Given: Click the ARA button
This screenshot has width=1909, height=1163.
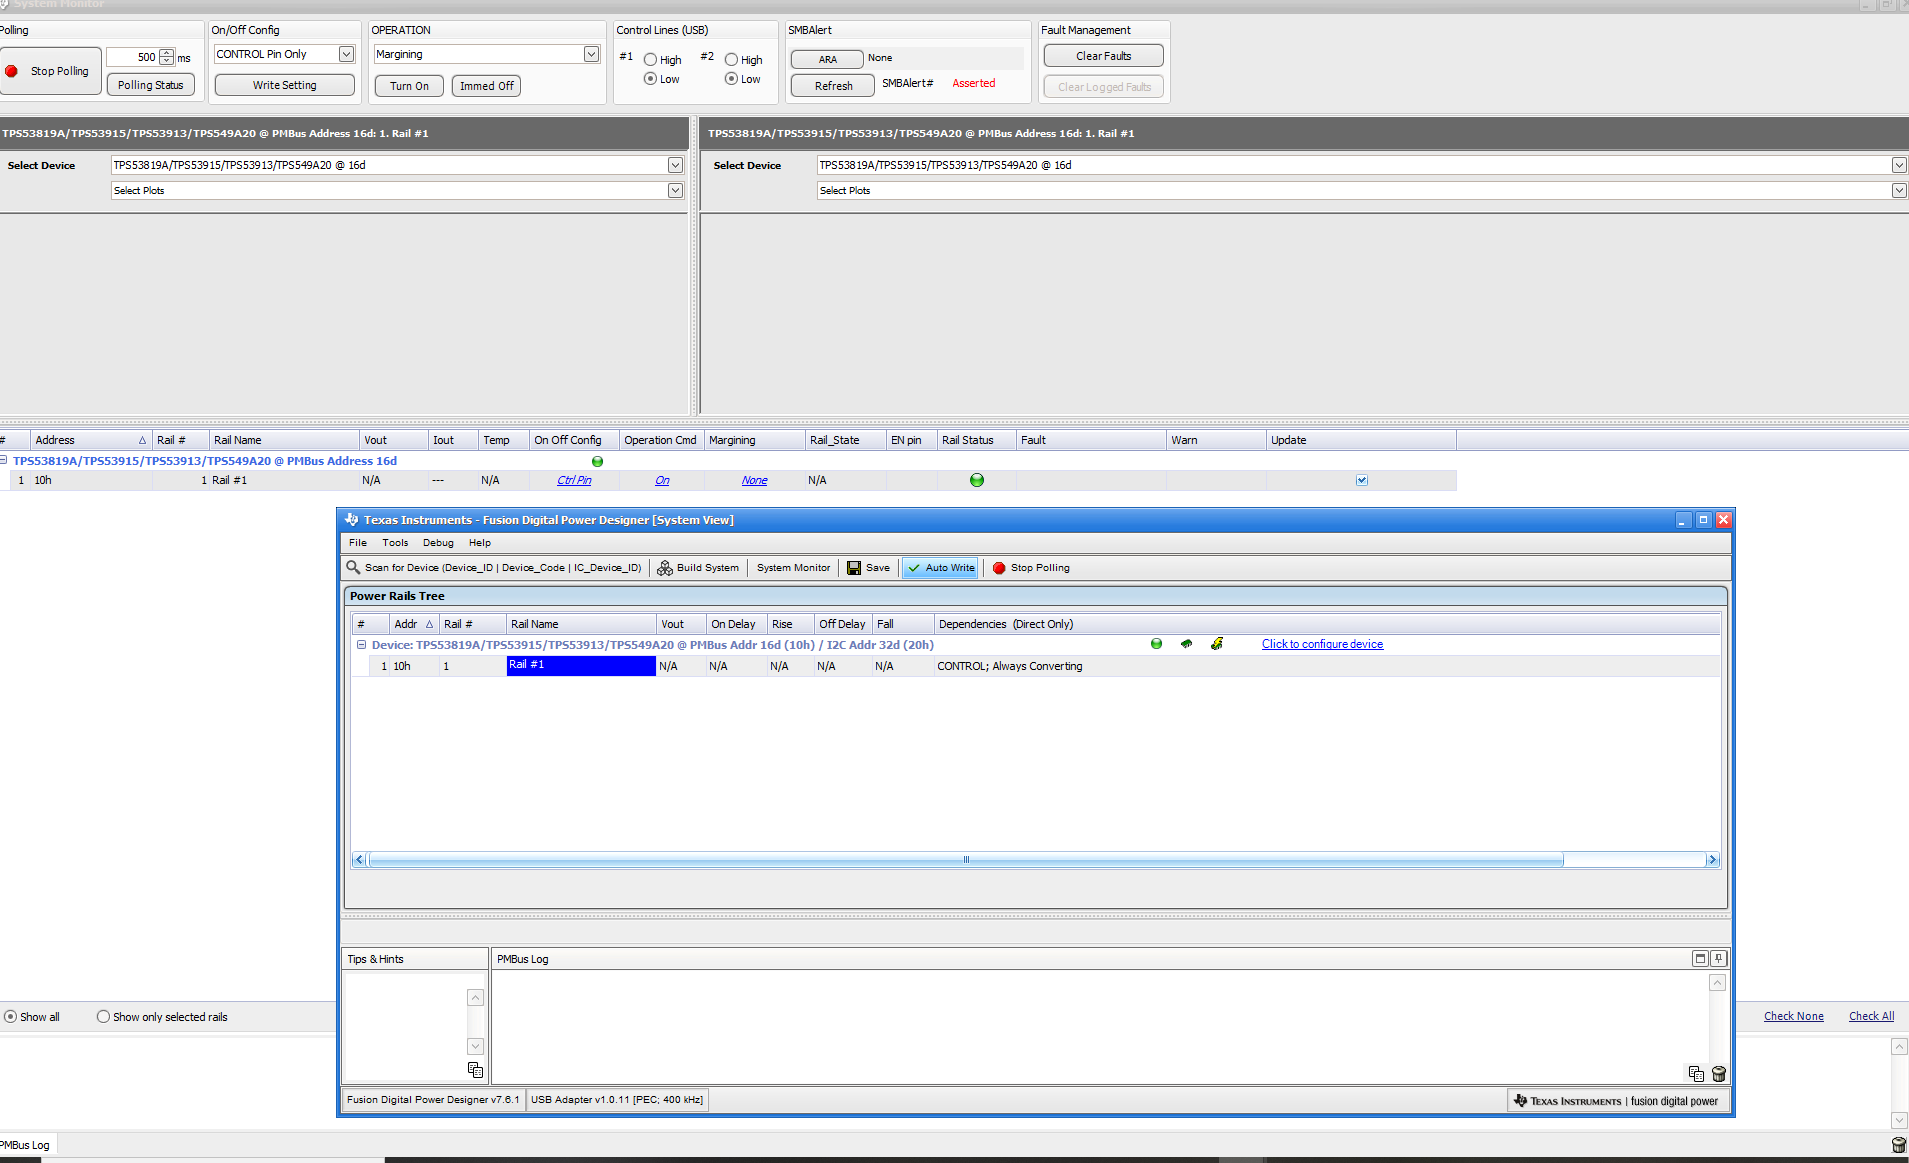Looking at the screenshot, I should click(x=827, y=59).
